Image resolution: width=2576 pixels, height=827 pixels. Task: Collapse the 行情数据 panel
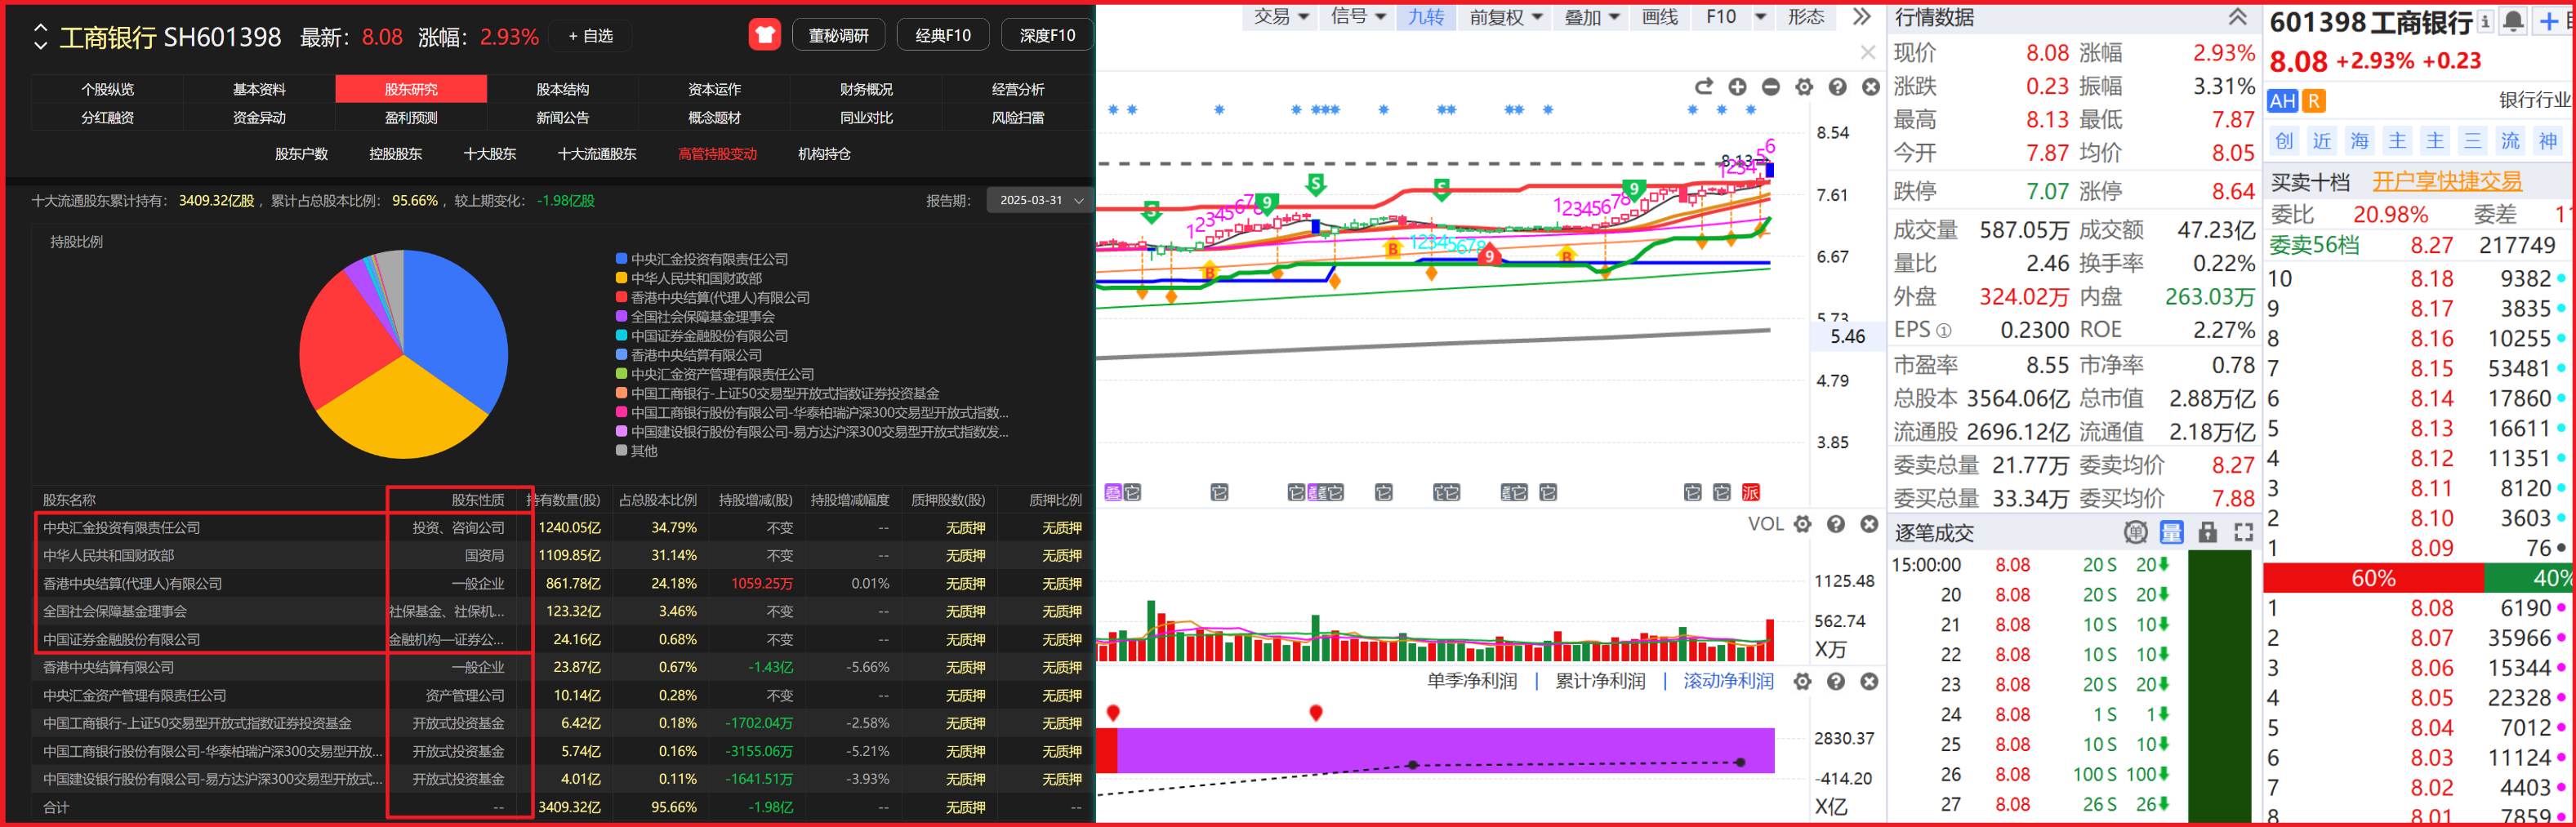tap(2237, 16)
